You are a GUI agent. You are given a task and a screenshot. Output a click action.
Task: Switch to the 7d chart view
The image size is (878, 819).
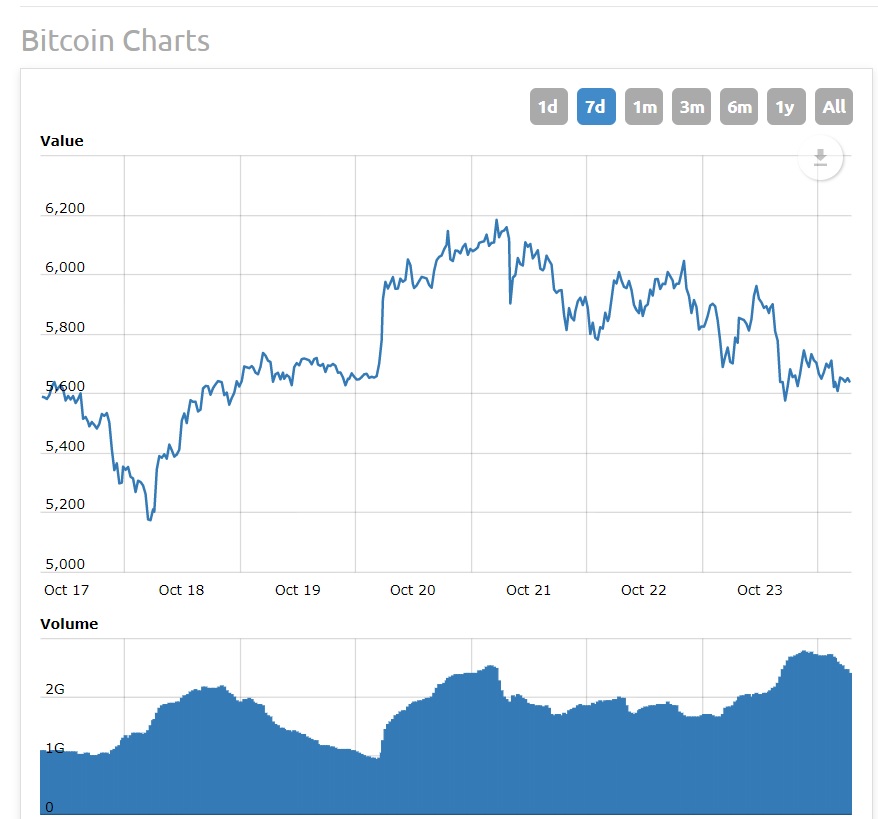596,106
